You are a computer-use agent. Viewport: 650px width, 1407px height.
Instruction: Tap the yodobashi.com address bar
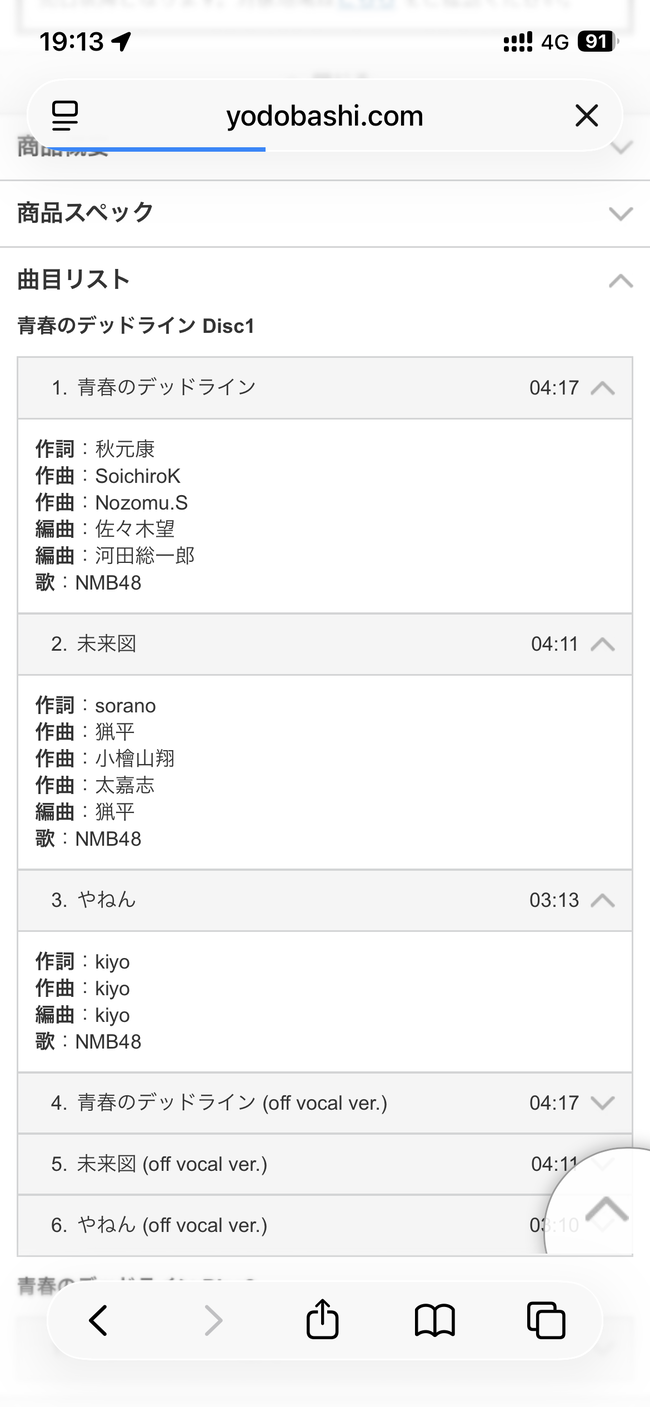[324, 116]
